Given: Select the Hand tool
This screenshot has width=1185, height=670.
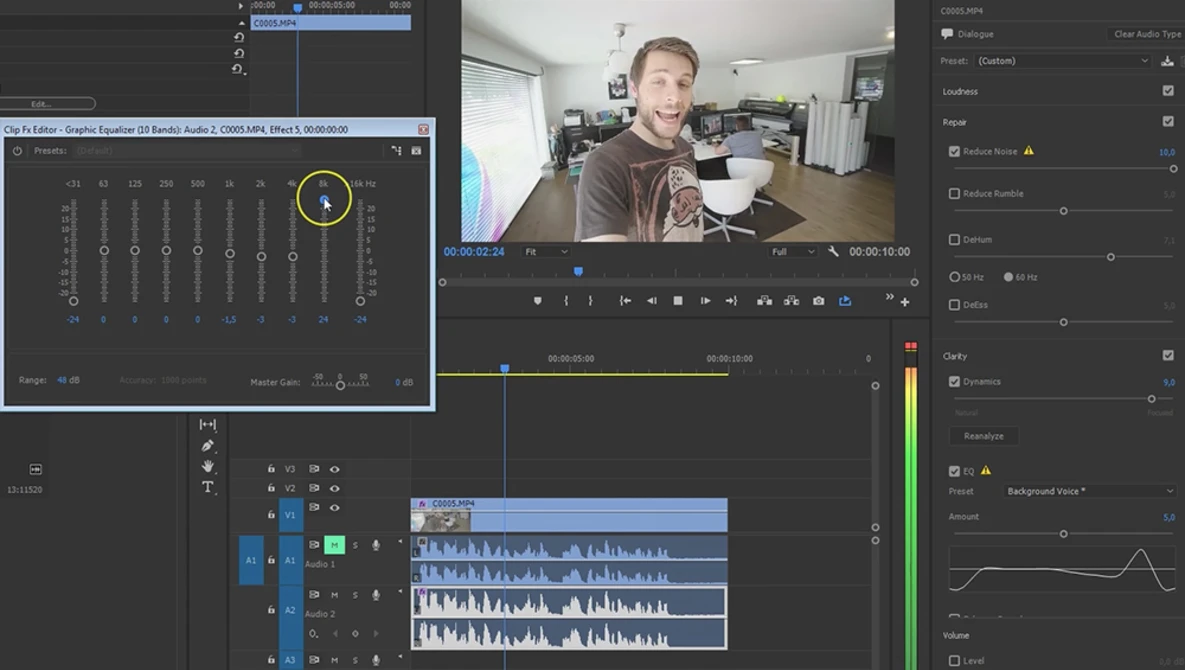Looking at the screenshot, I should click(x=207, y=466).
